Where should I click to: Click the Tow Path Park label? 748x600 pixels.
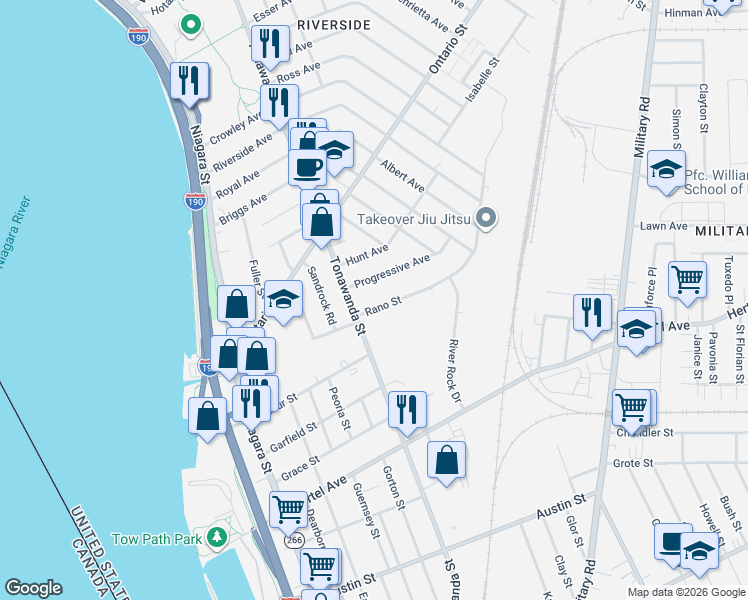click(x=157, y=539)
